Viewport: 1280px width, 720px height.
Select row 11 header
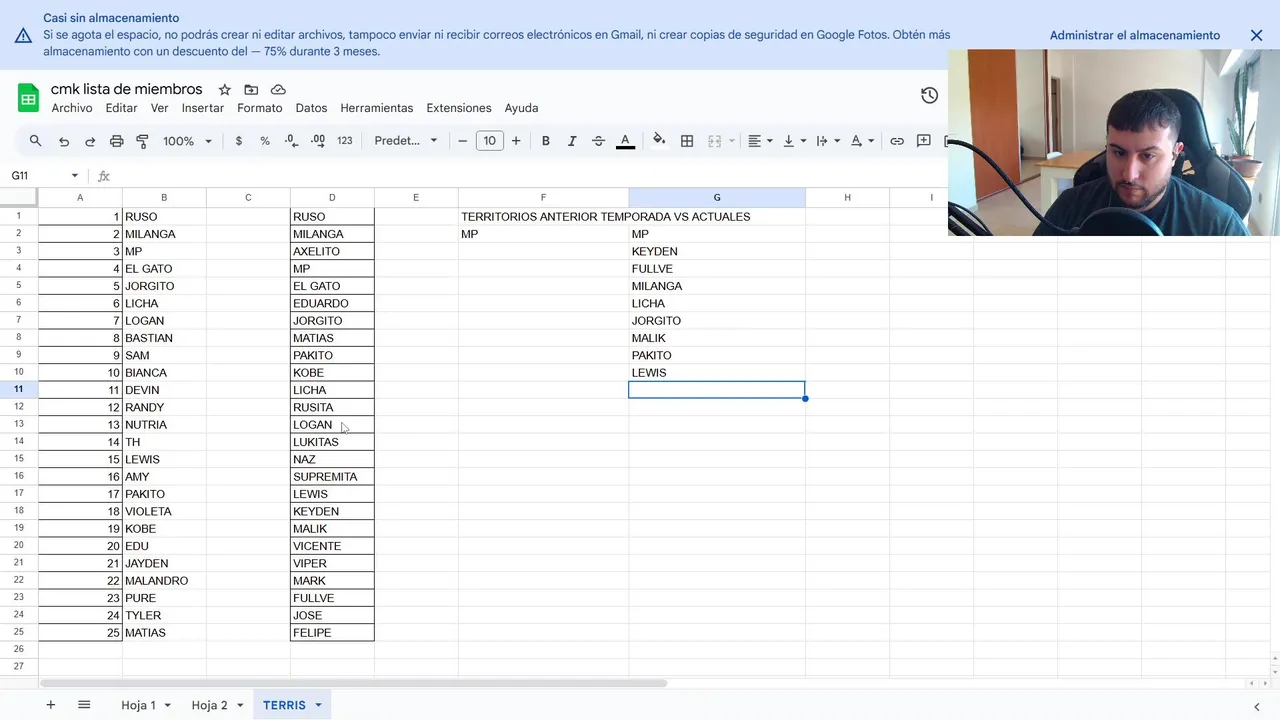click(x=19, y=389)
